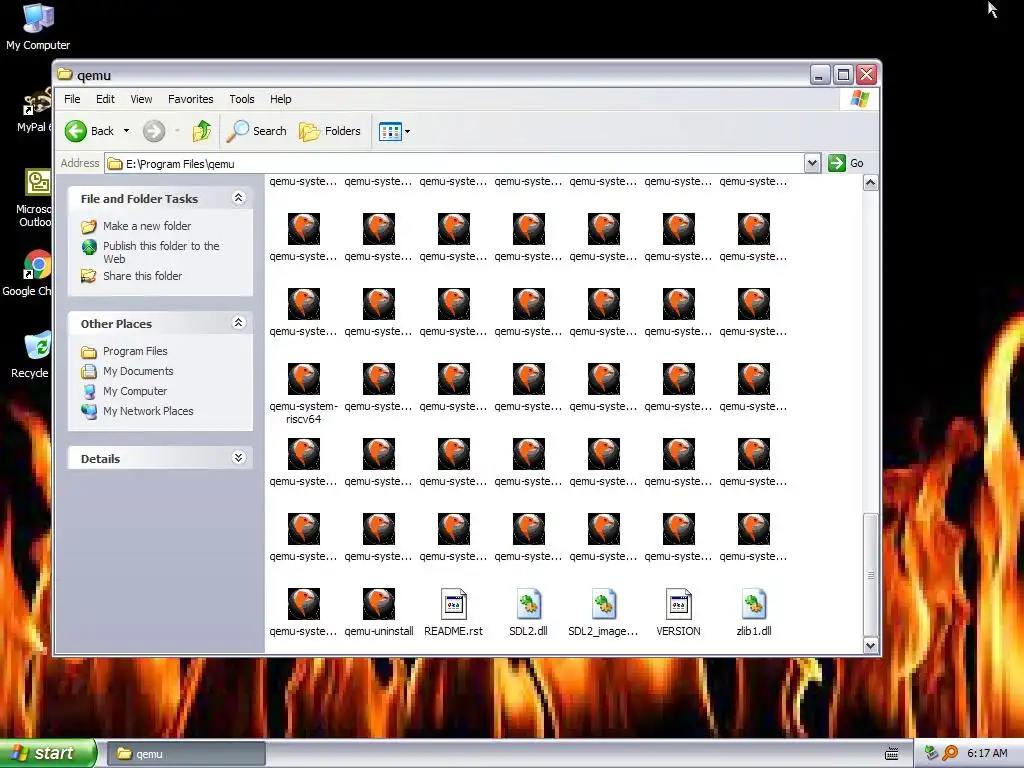Screen dimensions: 1024x768
Task: Open the VERSION file icon
Action: click(679, 604)
